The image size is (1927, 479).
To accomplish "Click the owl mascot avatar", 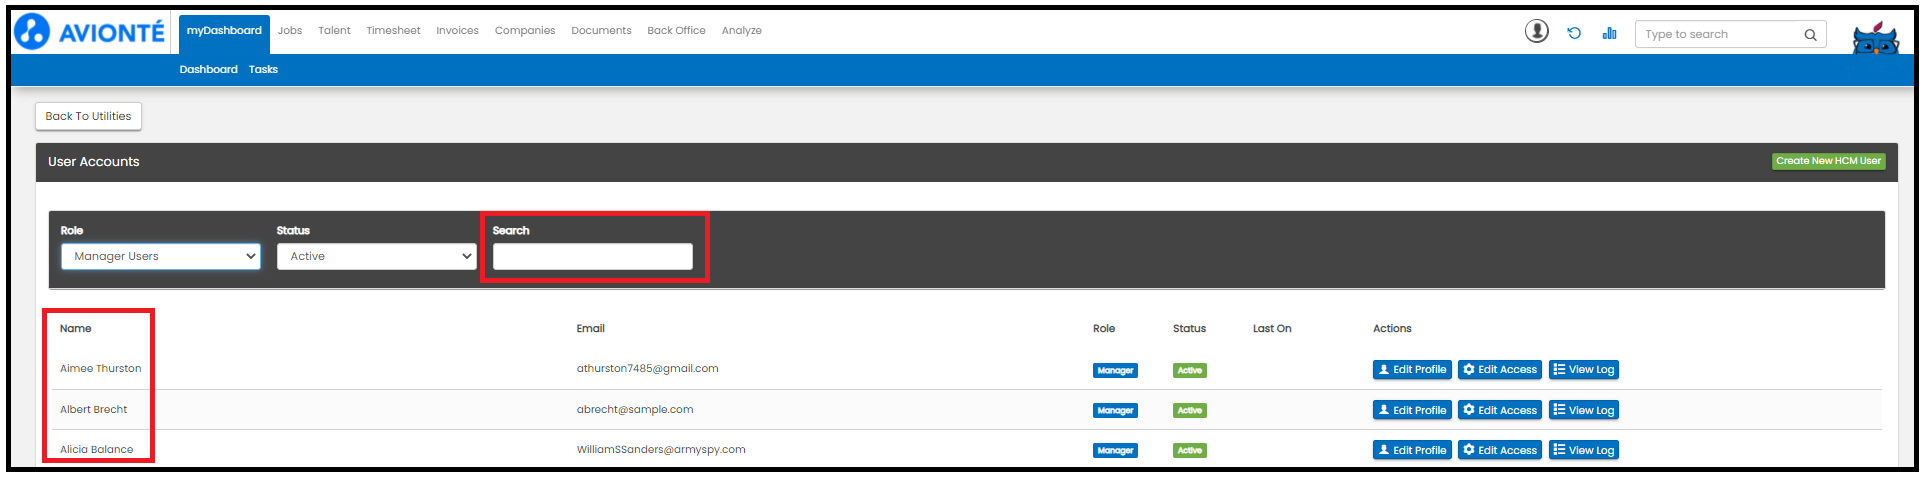I will coord(1875,37).
